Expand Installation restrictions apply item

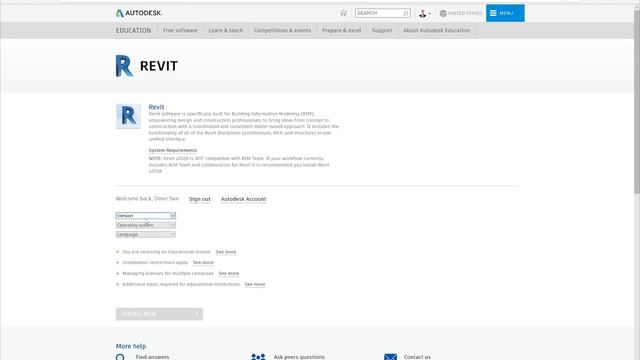pyautogui.click(x=118, y=262)
